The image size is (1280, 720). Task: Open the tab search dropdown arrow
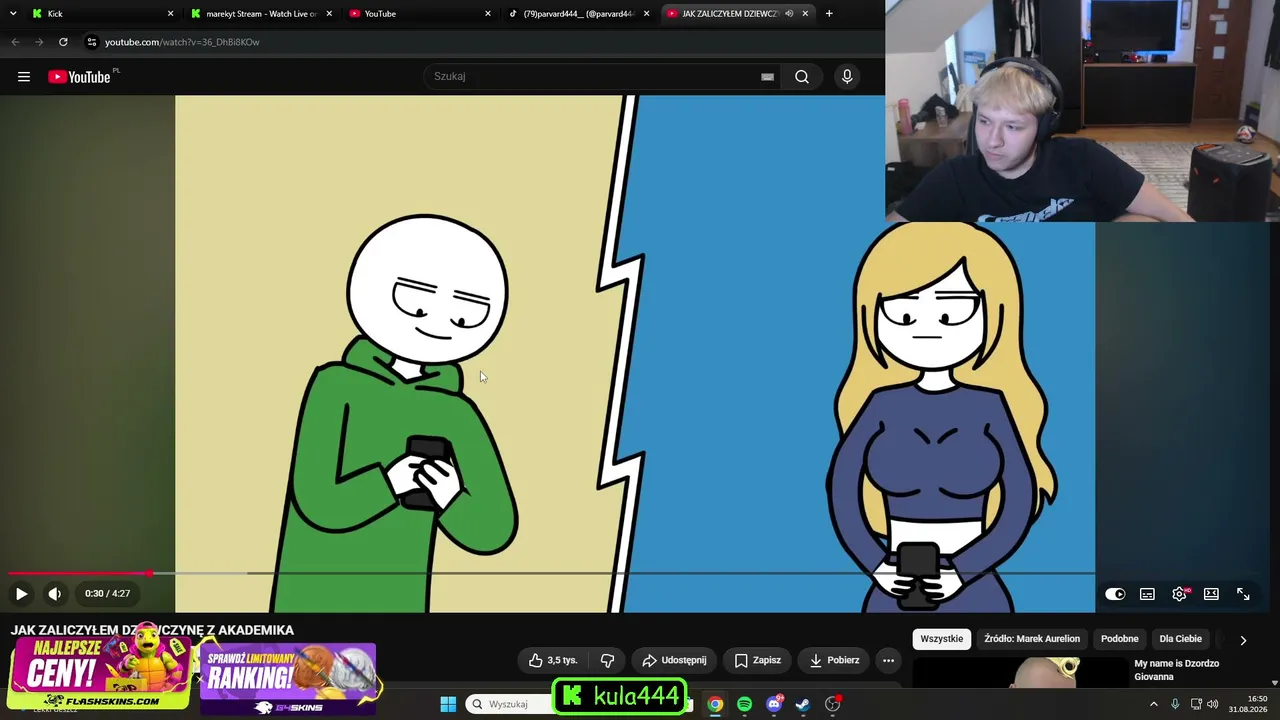pyautogui.click(x=13, y=13)
